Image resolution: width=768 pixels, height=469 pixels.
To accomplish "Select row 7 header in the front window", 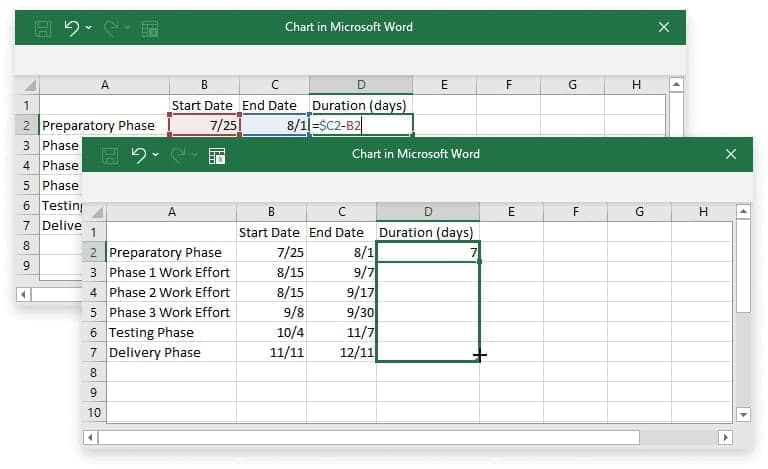I will pyautogui.click(x=94, y=352).
